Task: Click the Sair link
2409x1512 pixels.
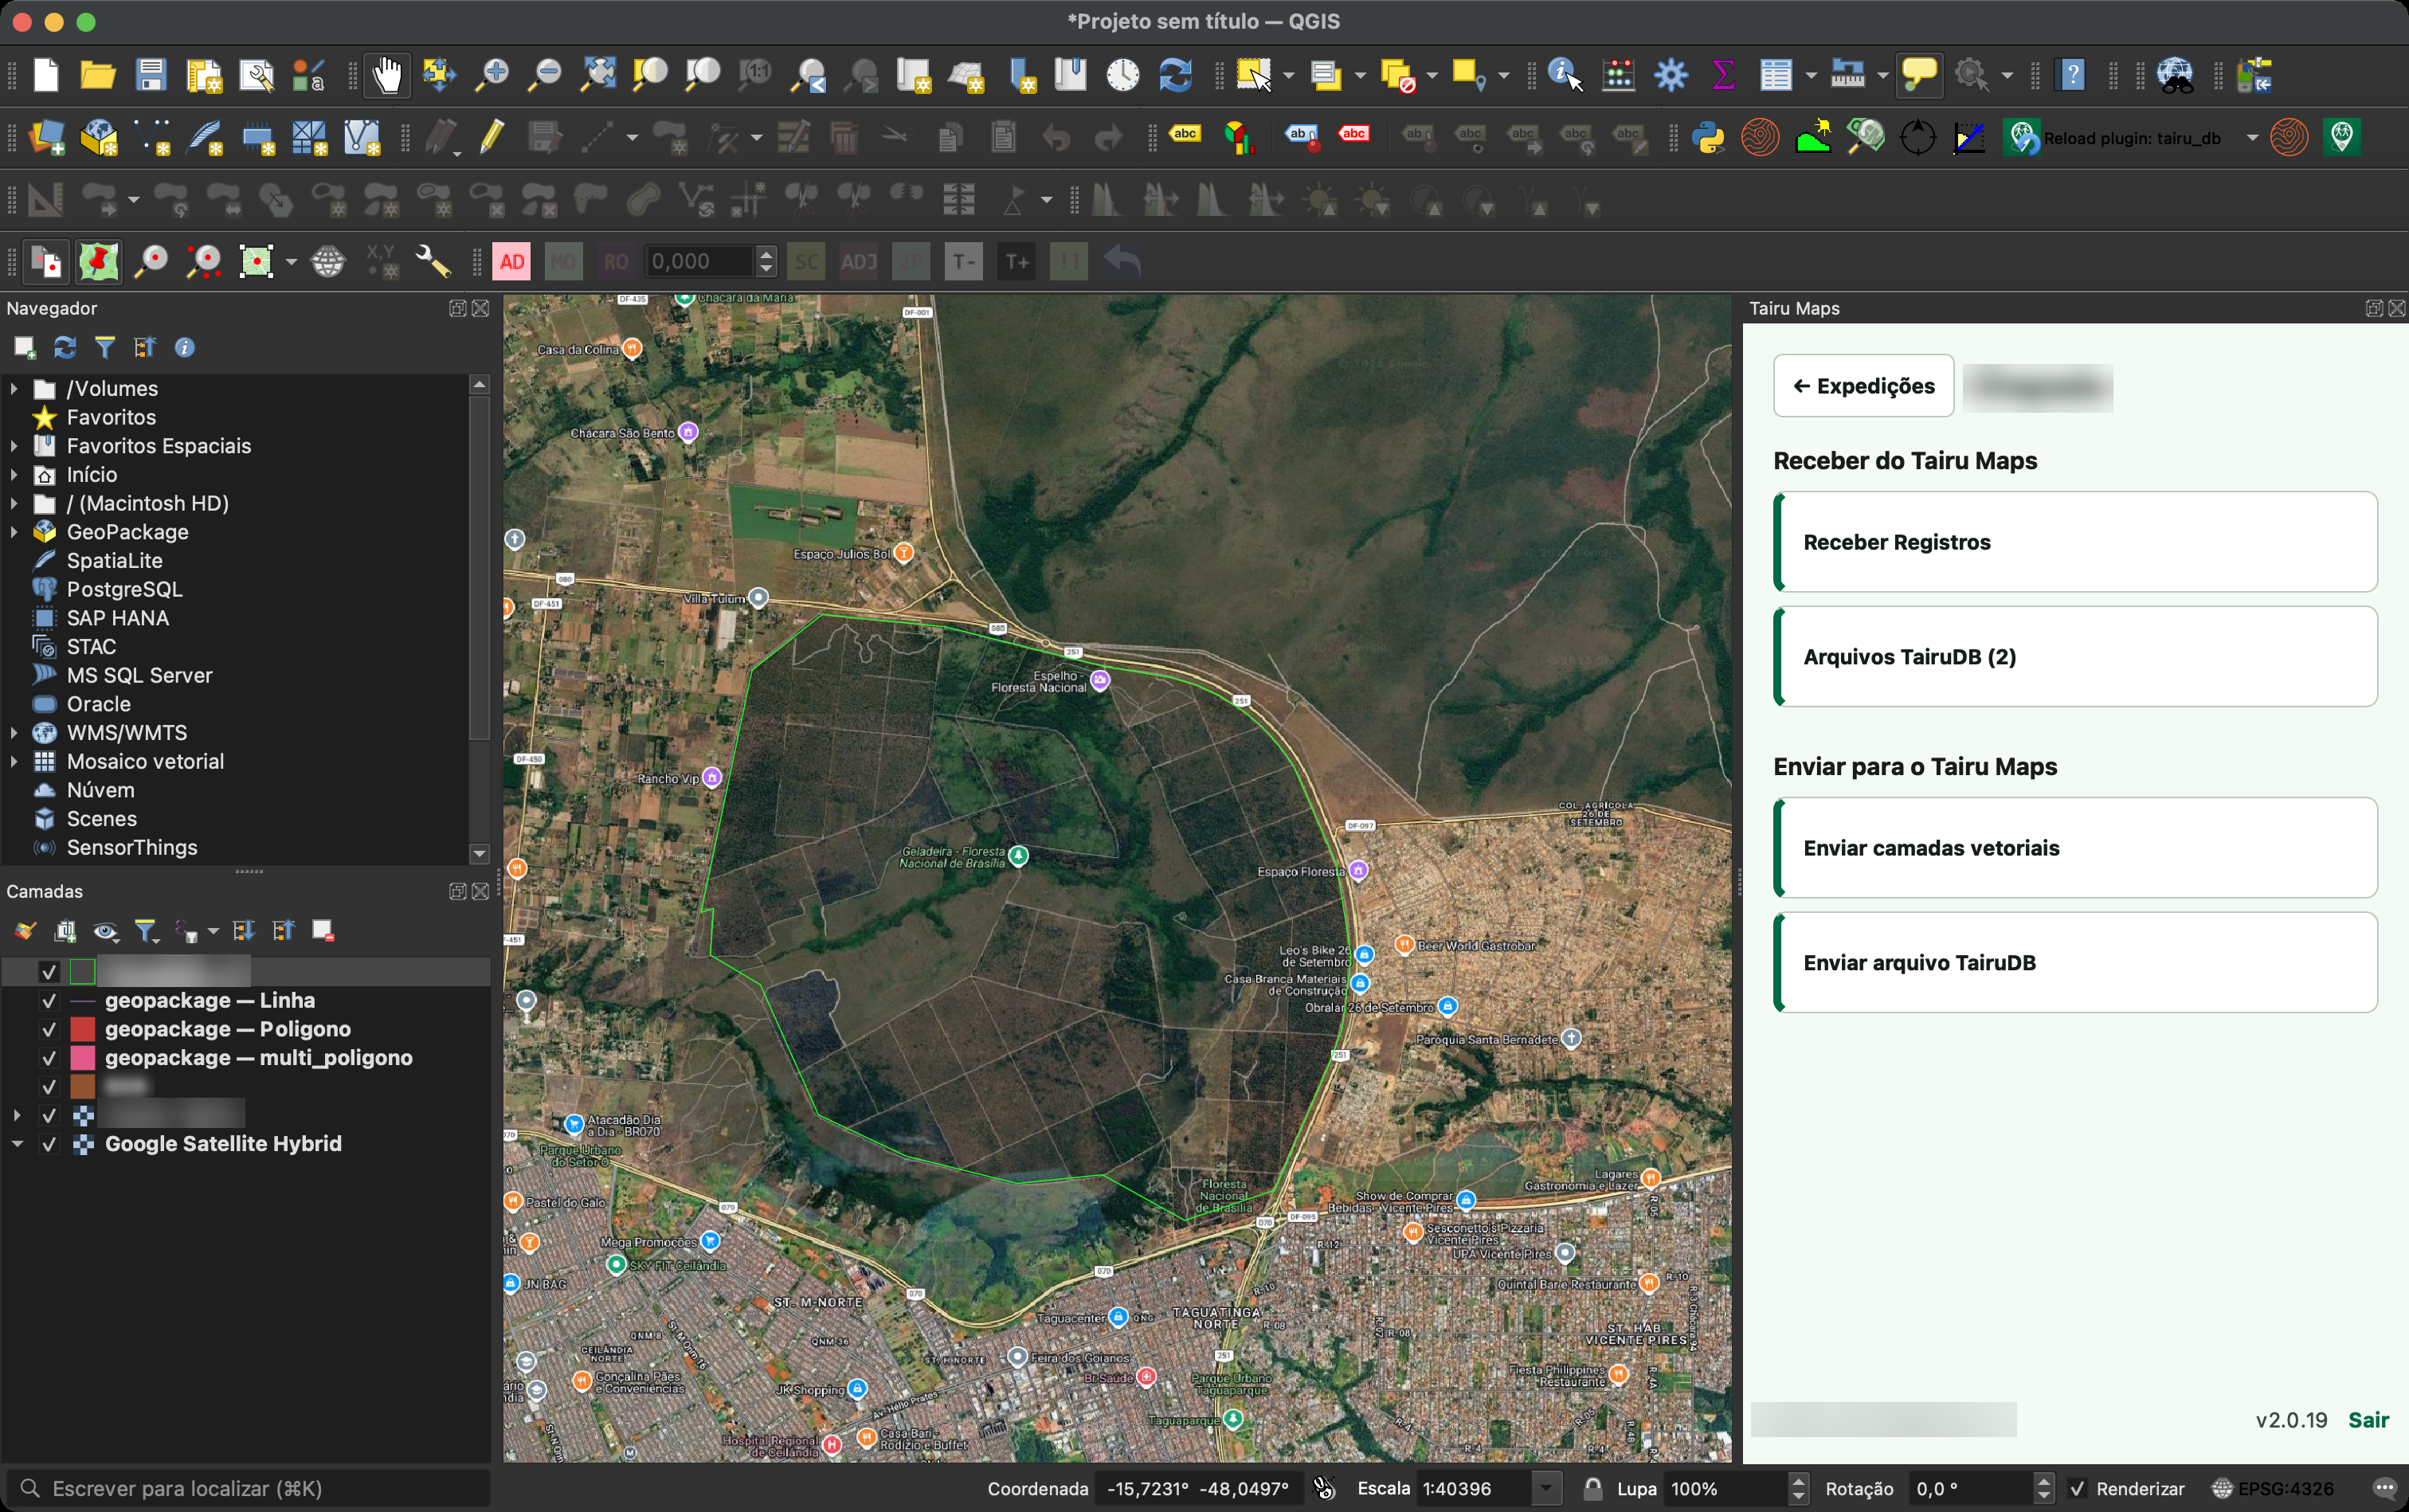Action: click(2368, 1420)
